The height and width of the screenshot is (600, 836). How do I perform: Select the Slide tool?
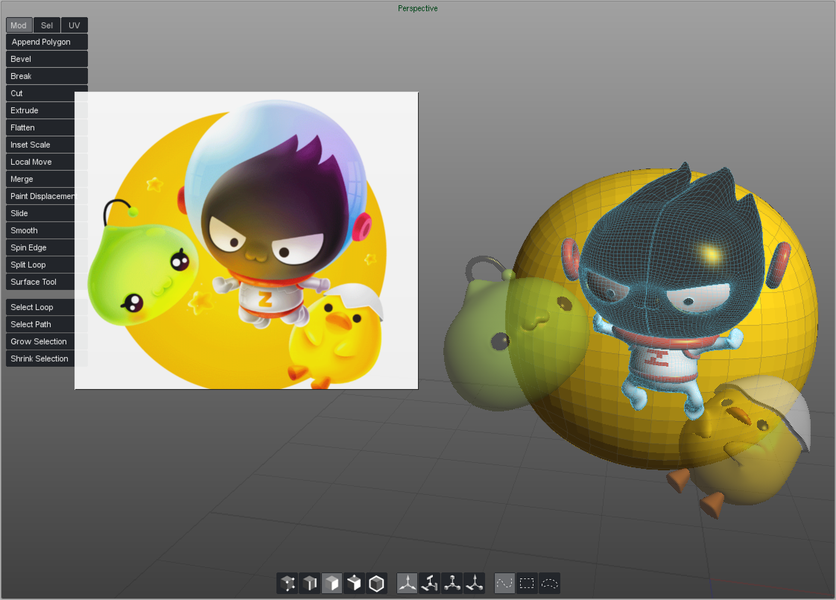(x=41, y=213)
